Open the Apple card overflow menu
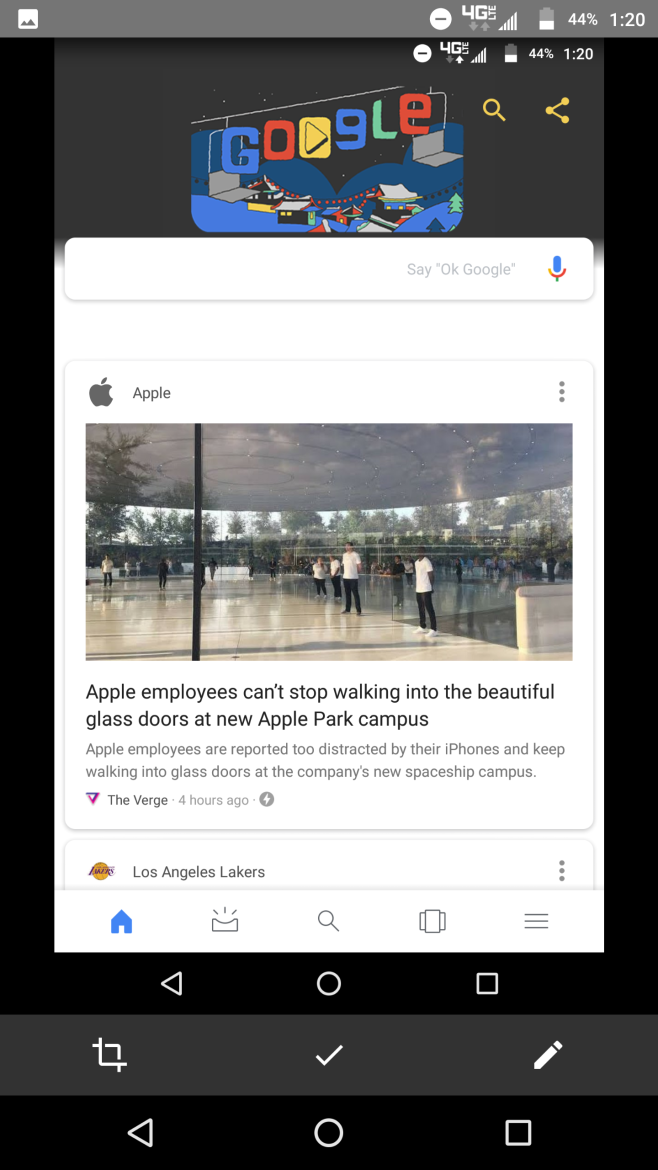This screenshot has height=1170, width=658. point(562,392)
